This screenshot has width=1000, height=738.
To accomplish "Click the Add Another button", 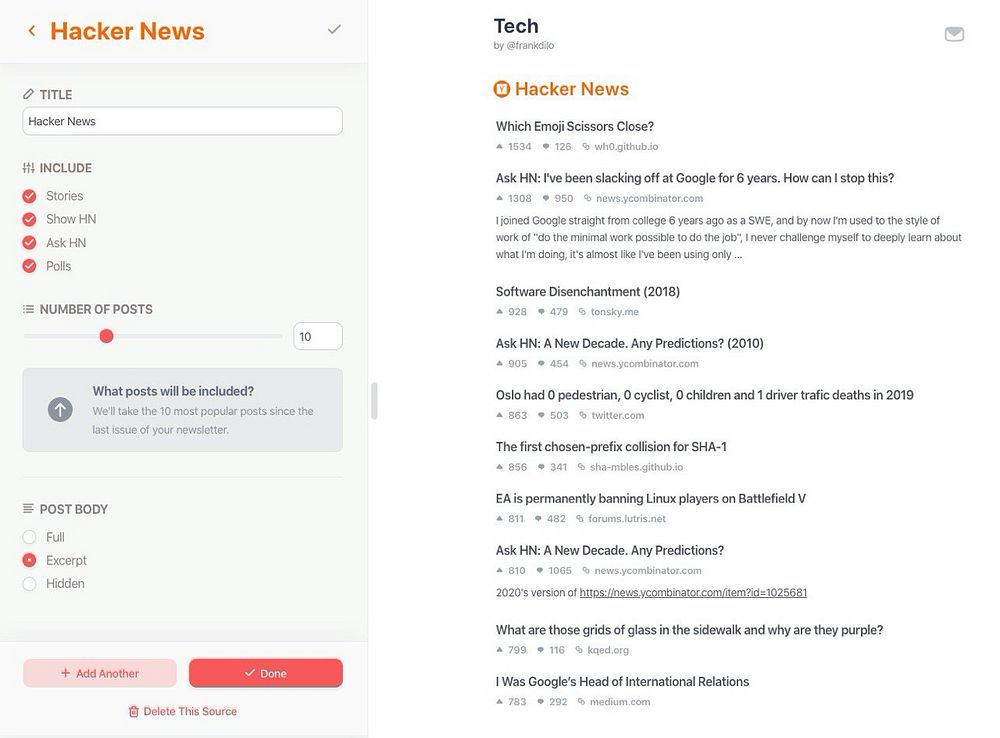I will click(99, 673).
